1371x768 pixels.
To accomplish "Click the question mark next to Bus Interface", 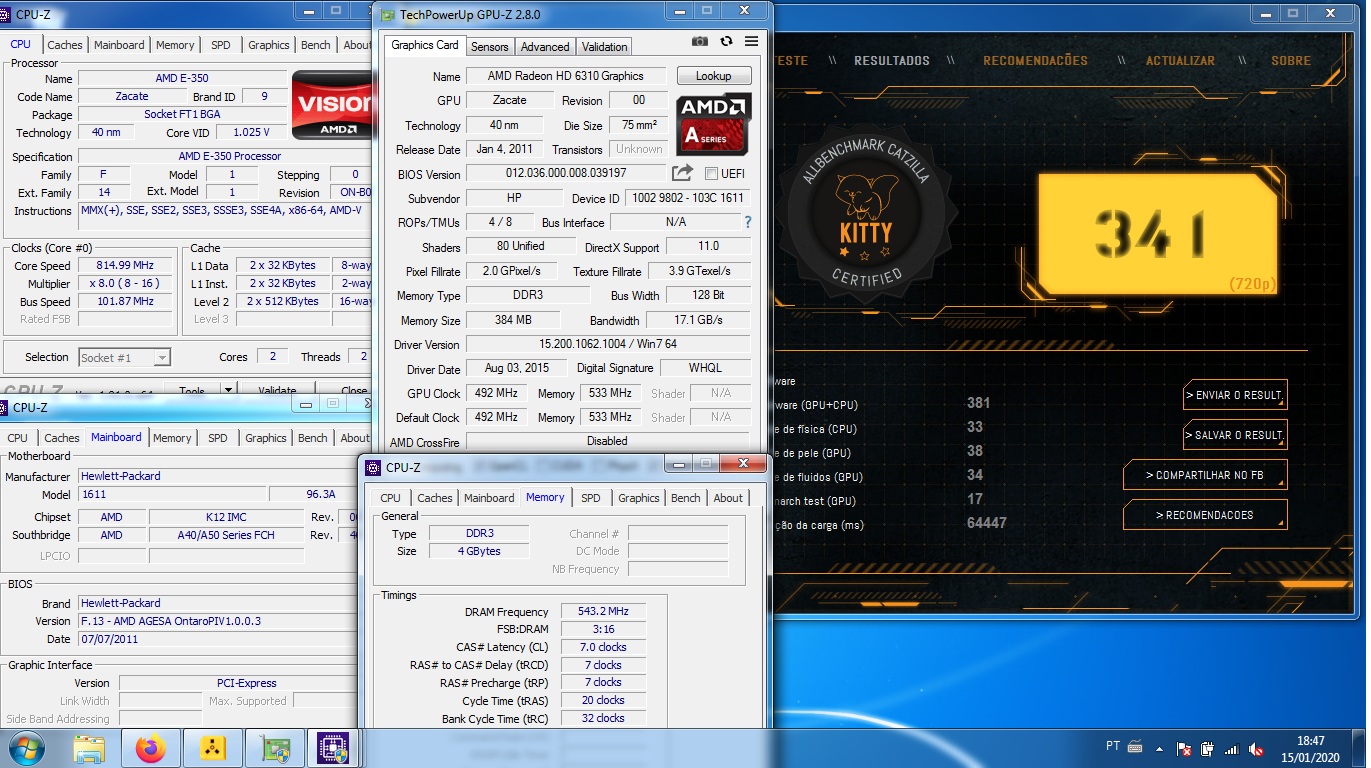I will [x=747, y=222].
